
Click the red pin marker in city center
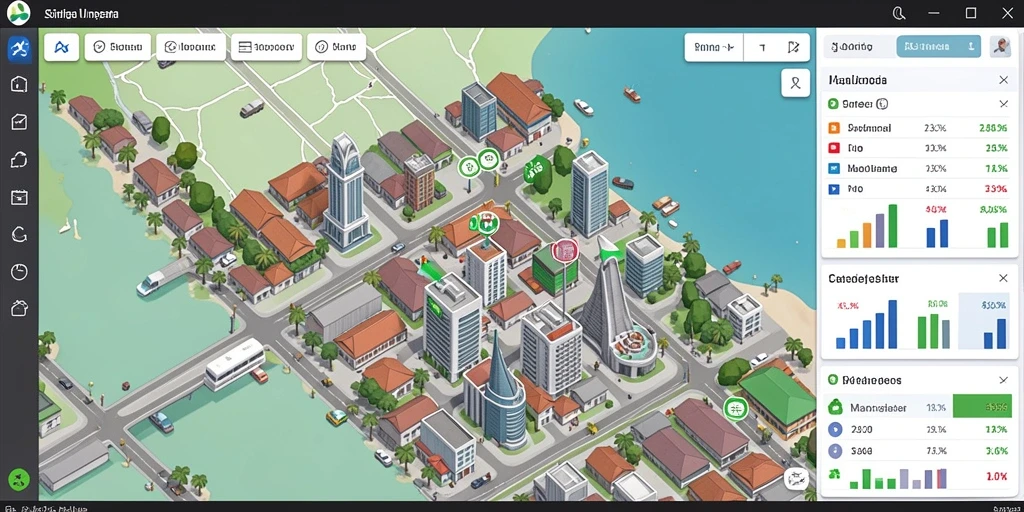click(566, 250)
